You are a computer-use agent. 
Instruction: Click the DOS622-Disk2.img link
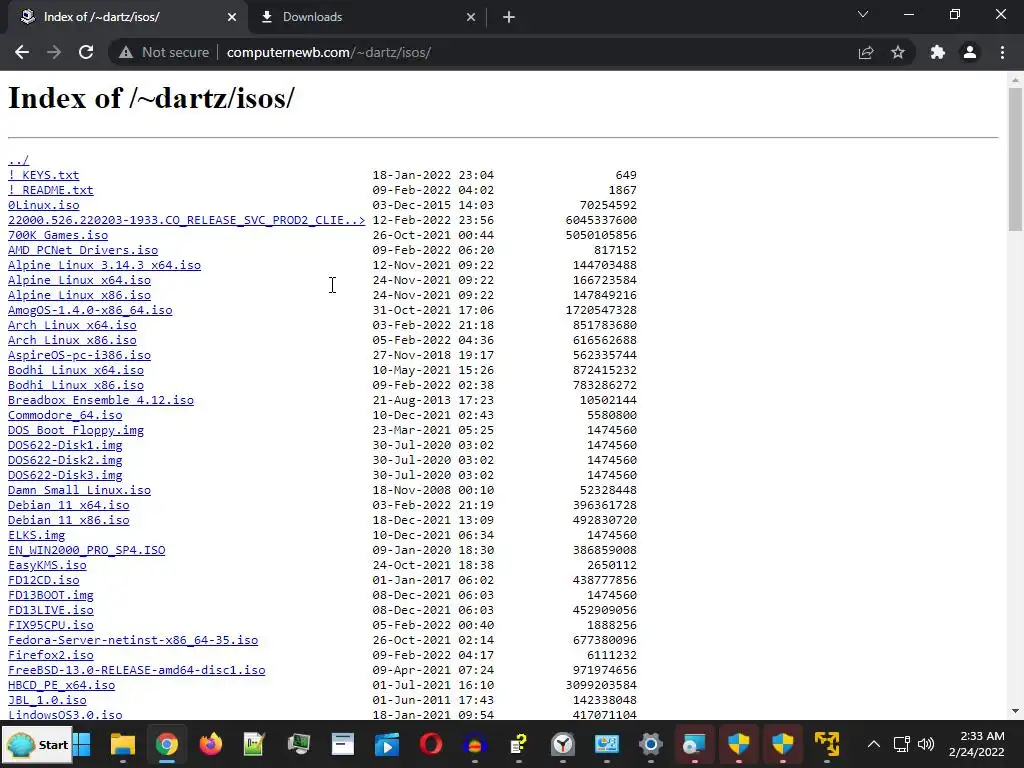tap(65, 460)
